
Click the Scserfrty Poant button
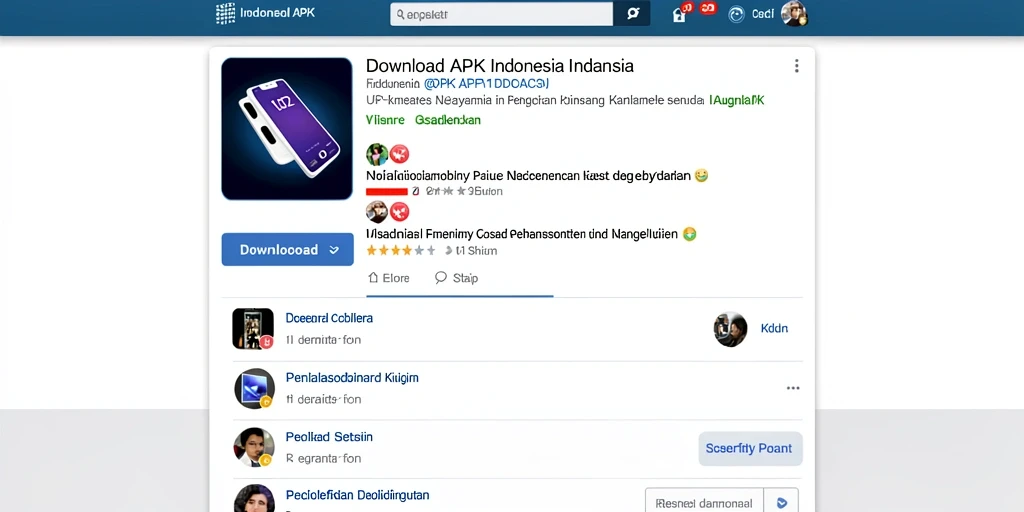[749, 449]
